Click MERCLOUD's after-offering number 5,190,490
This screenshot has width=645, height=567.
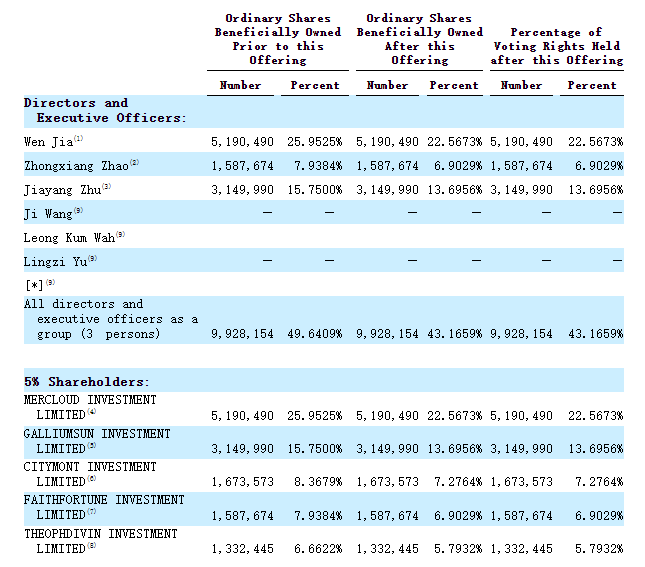tap(387, 416)
